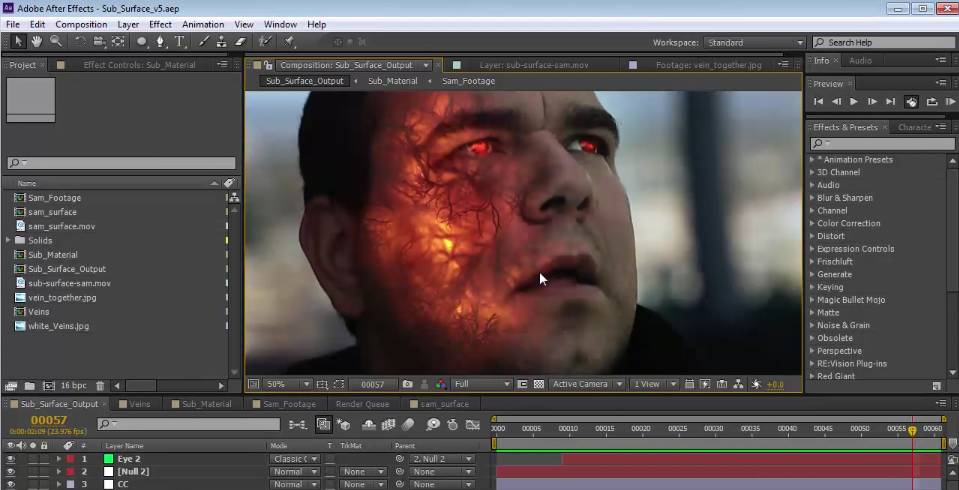Select the Eraser tool

click(240, 42)
